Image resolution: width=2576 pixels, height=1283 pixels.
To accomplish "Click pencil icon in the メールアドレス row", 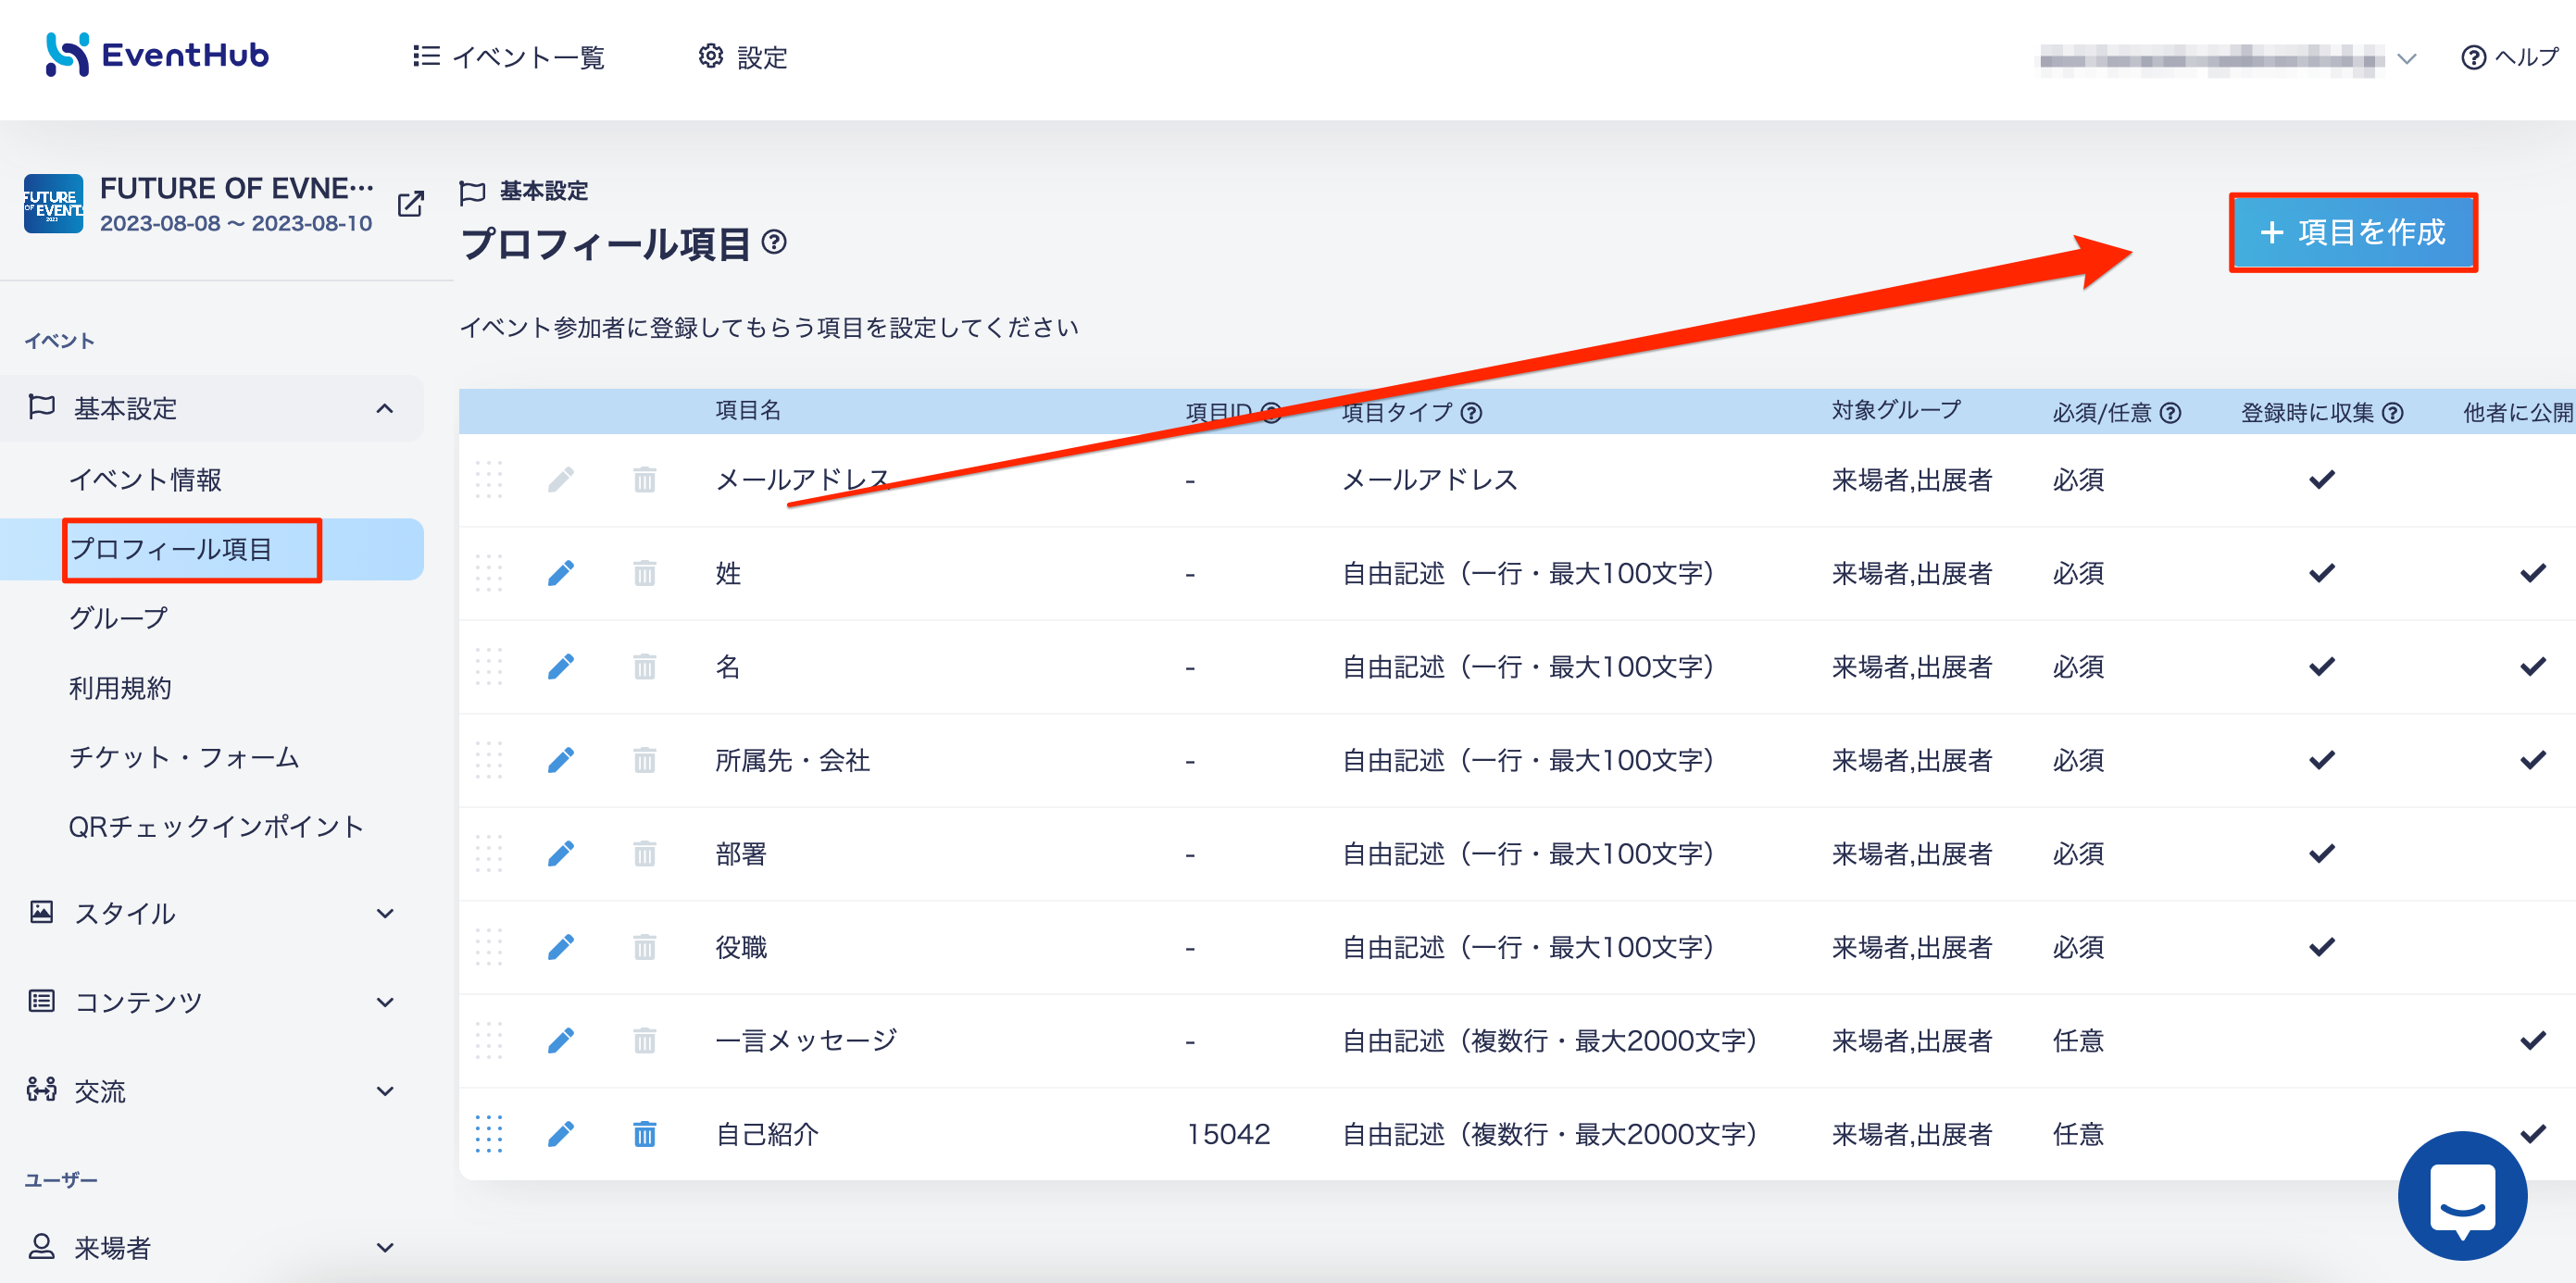I will point(561,480).
